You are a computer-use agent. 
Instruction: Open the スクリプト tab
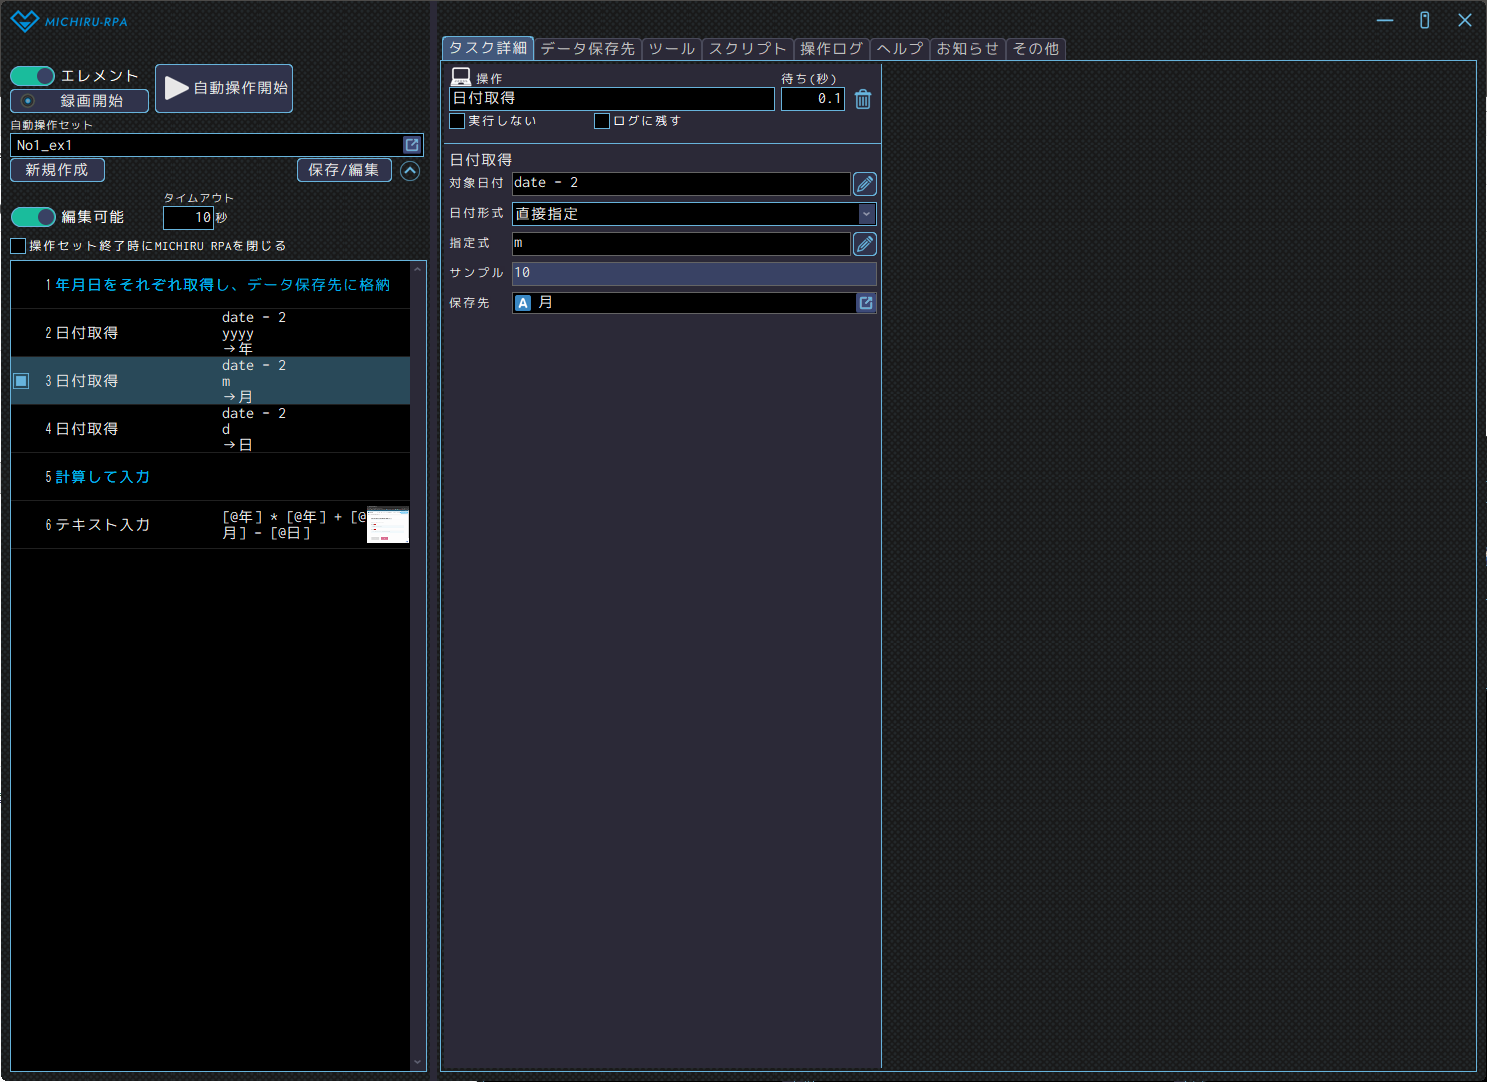(747, 49)
